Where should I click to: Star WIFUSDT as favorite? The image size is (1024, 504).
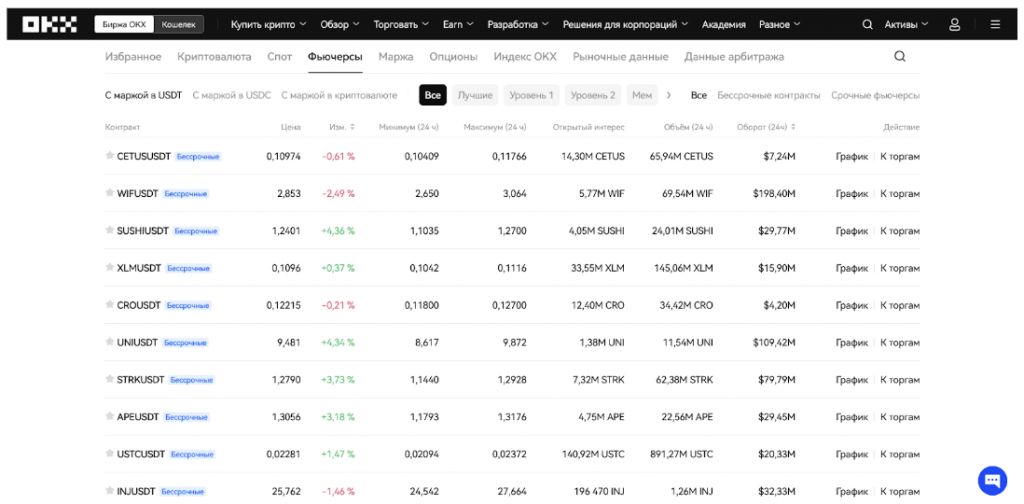pyautogui.click(x=110, y=193)
